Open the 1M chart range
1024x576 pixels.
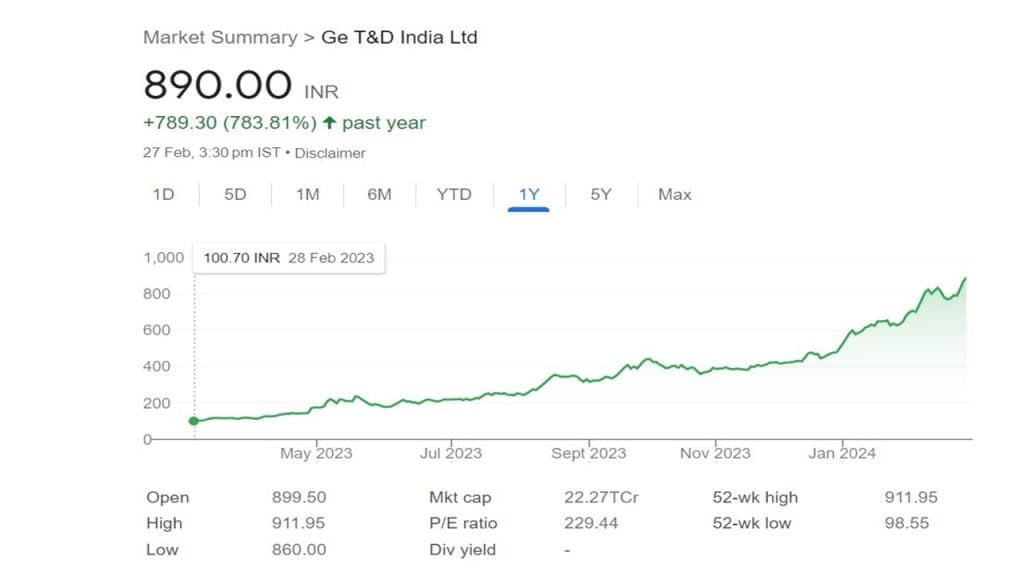[307, 194]
